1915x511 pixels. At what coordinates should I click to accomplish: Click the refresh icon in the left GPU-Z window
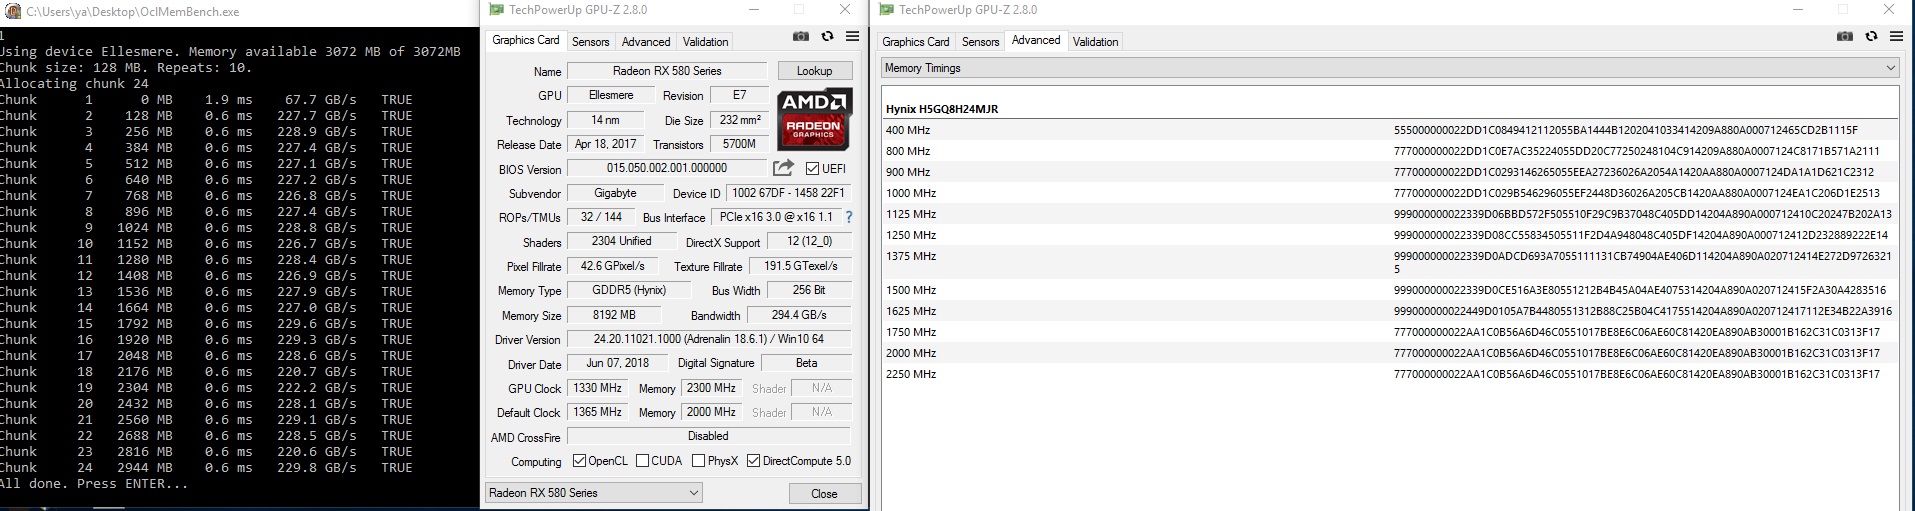click(x=827, y=37)
